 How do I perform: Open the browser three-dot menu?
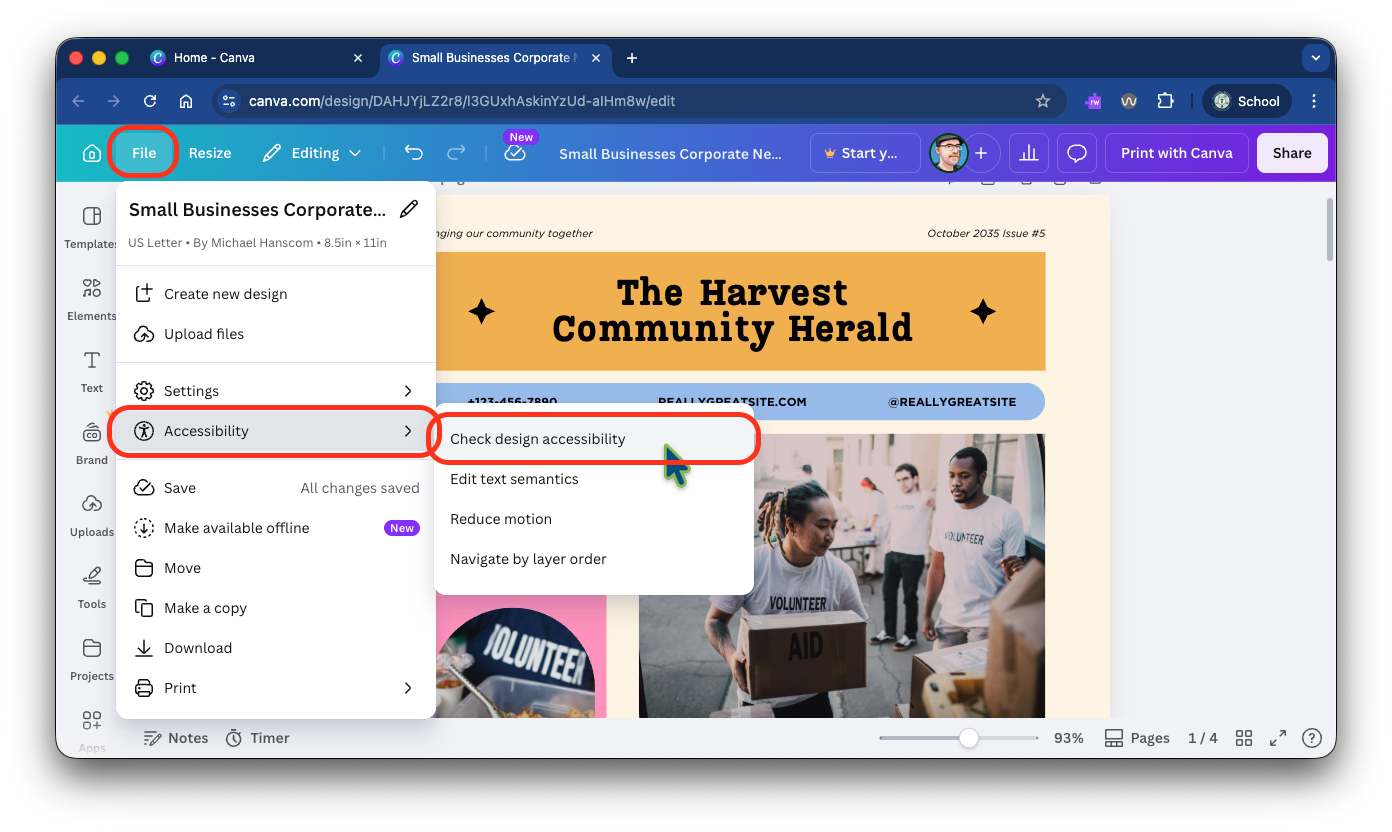pyautogui.click(x=1314, y=101)
